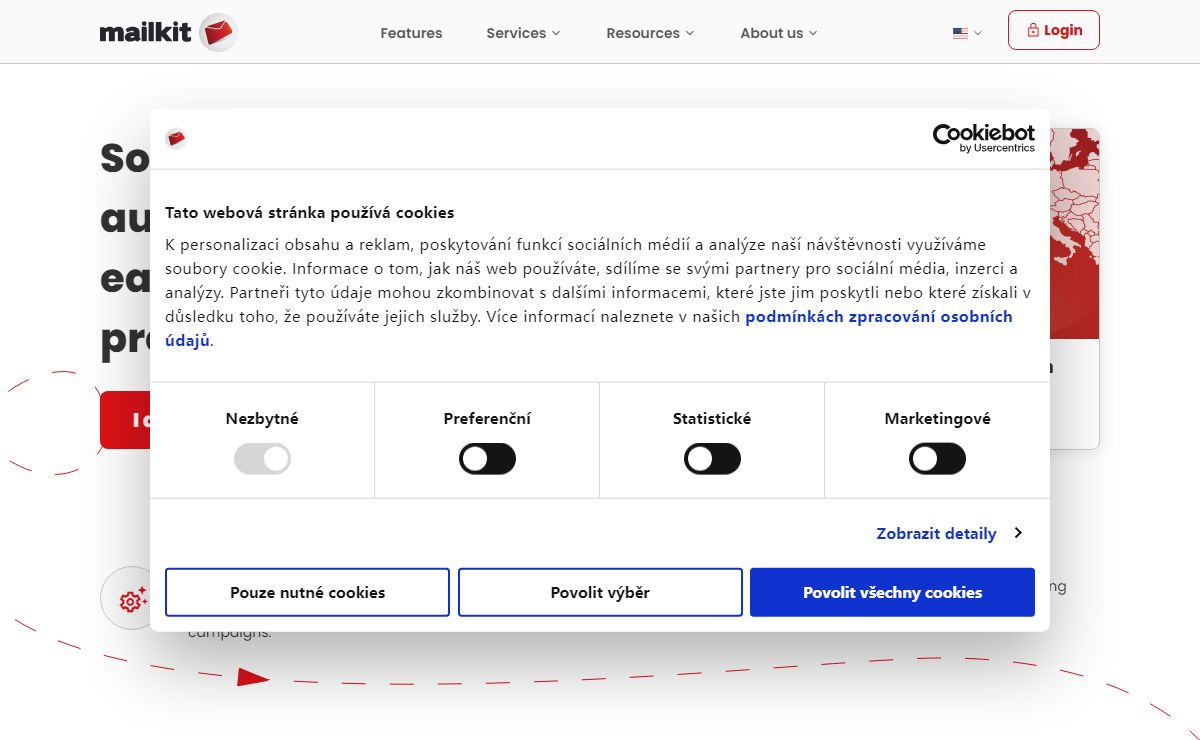Click the red envelope icon in cookie dialog
The image size is (1200, 740).
[177, 138]
